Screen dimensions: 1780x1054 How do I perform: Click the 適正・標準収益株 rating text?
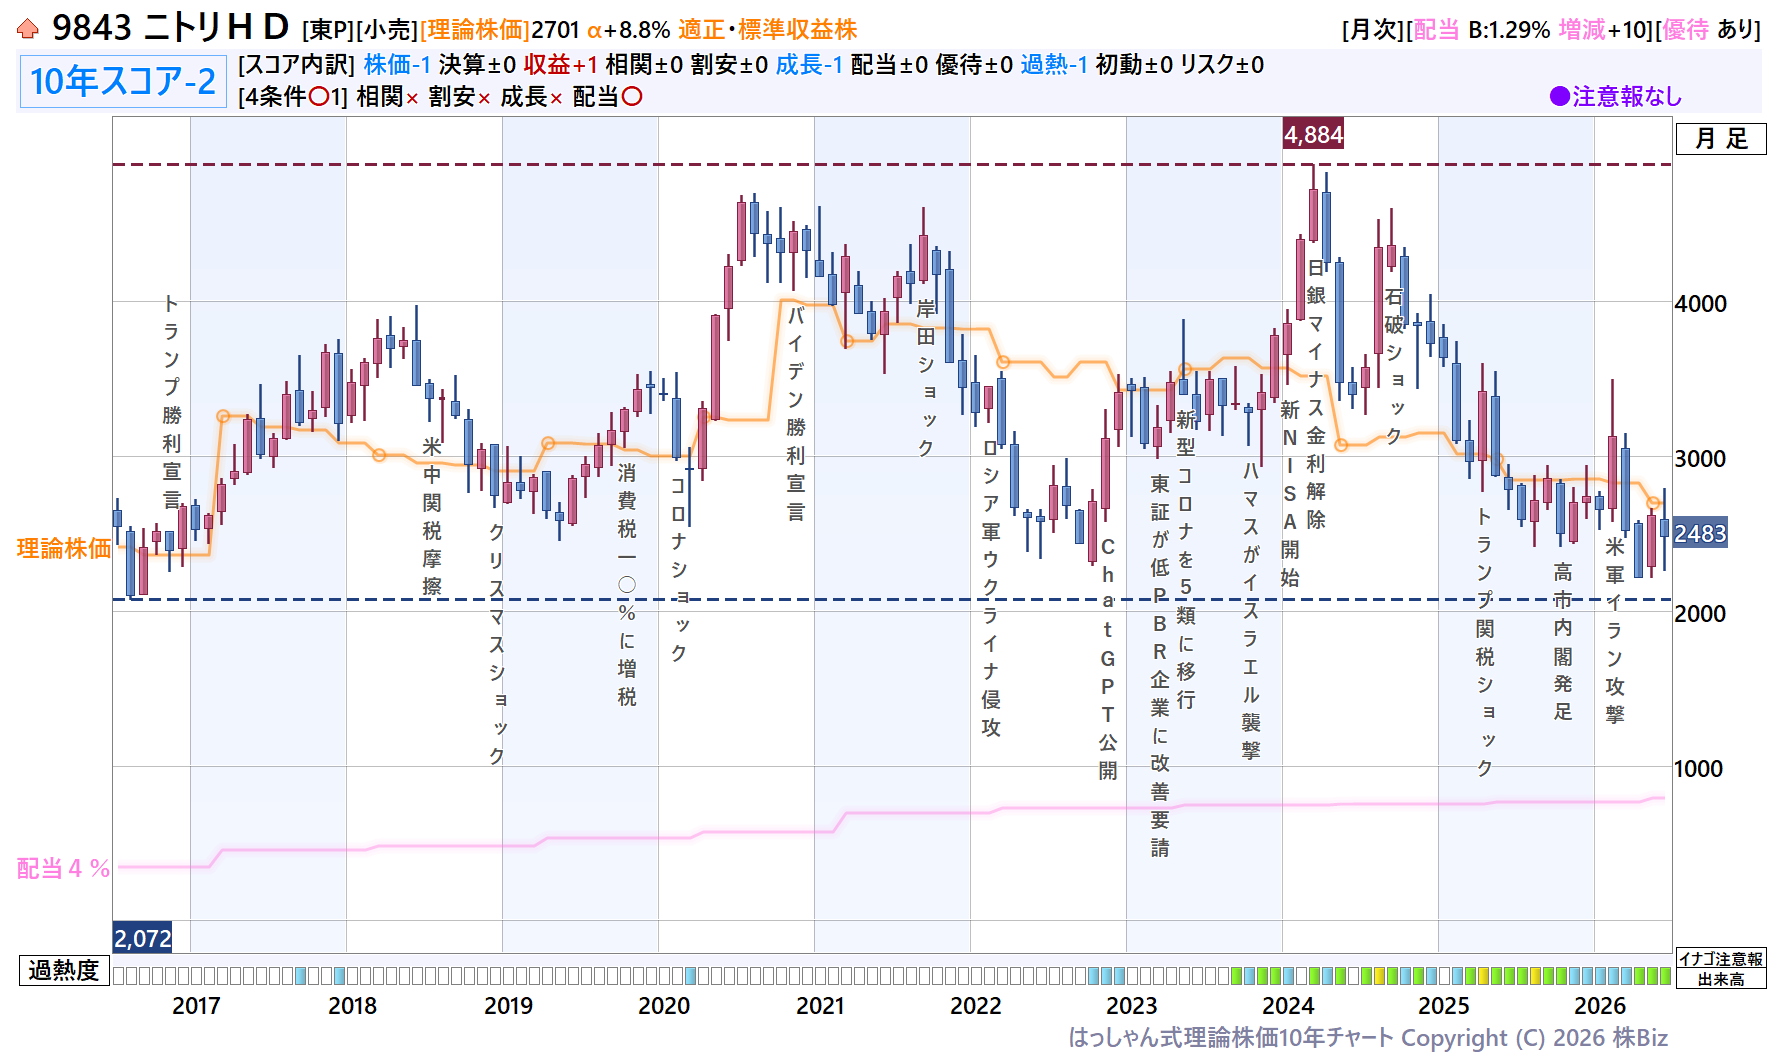click(767, 30)
